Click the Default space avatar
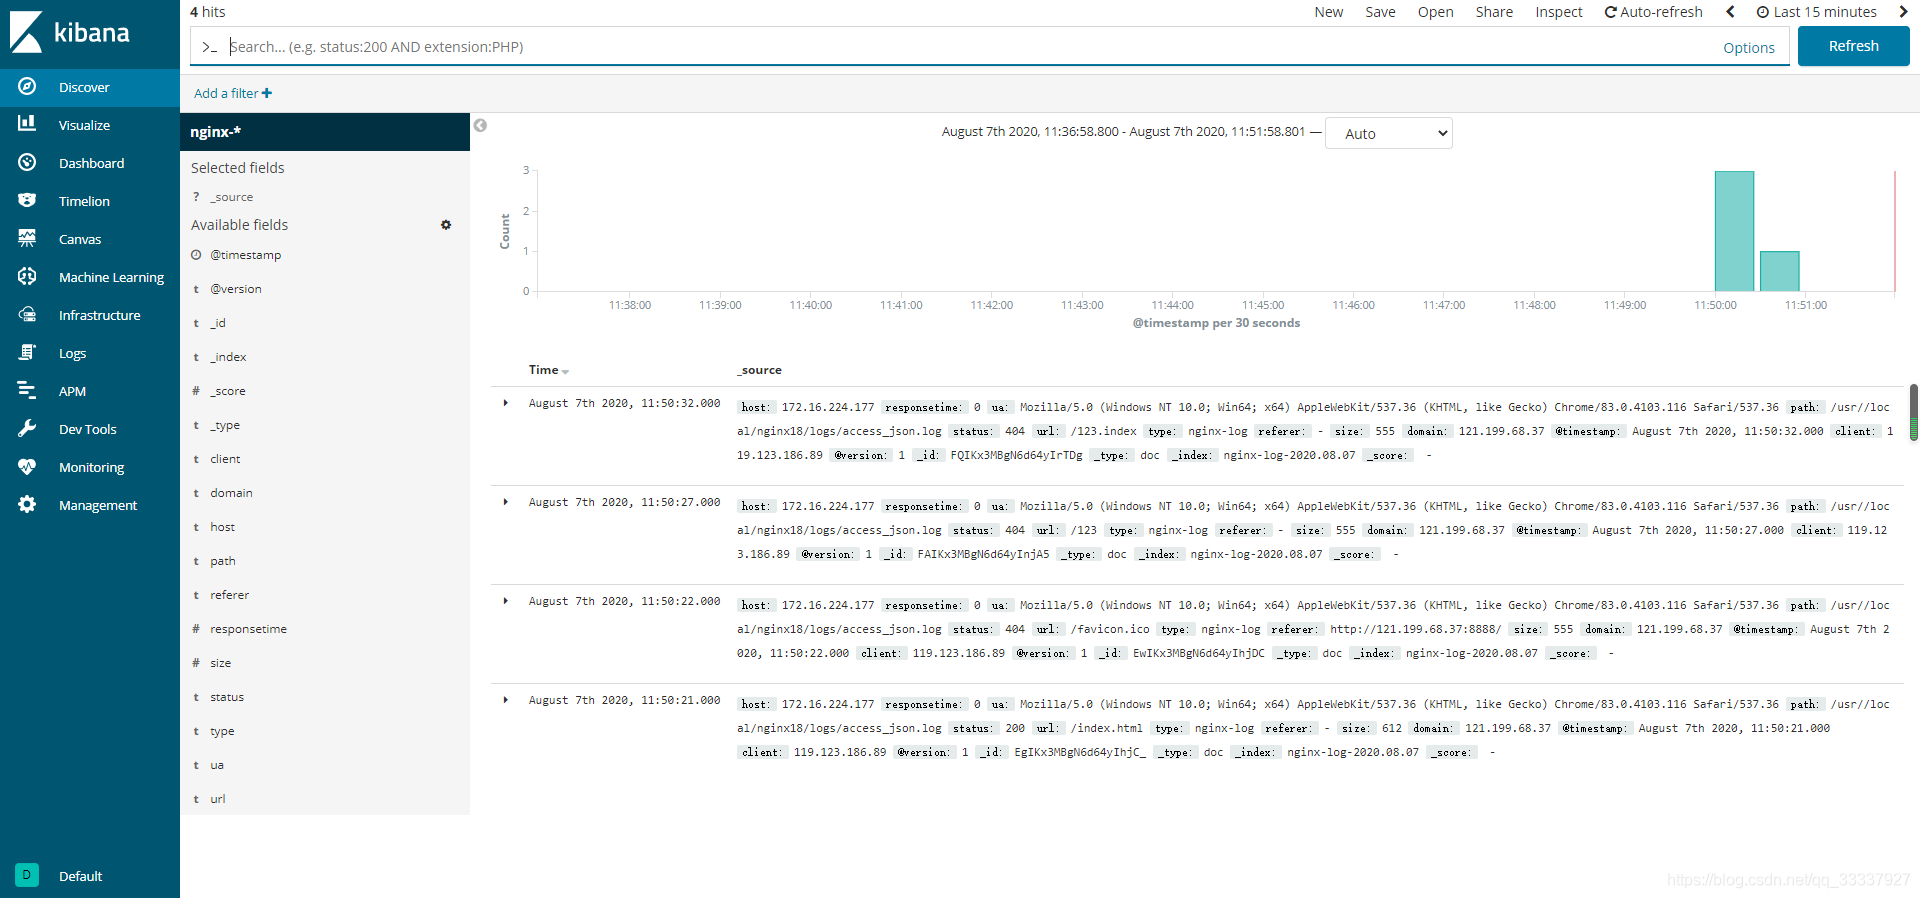This screenshot has height=898, width=1920. coord(27,875)
